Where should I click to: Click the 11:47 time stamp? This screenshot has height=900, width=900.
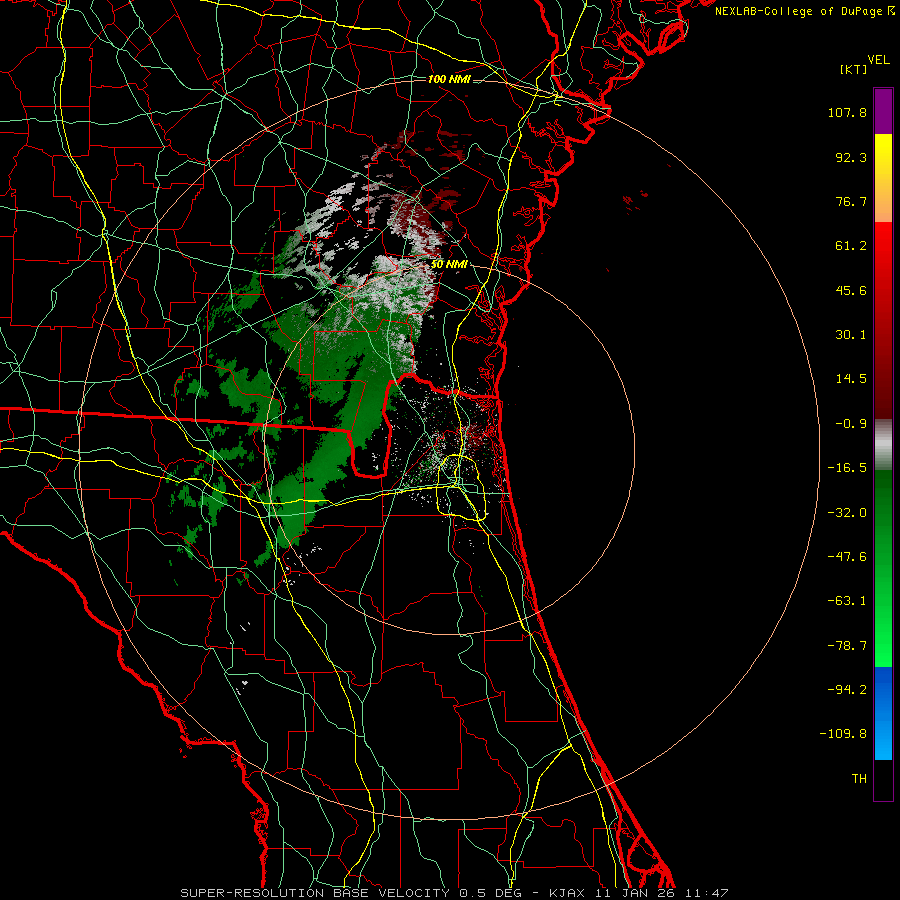point(707,893)
